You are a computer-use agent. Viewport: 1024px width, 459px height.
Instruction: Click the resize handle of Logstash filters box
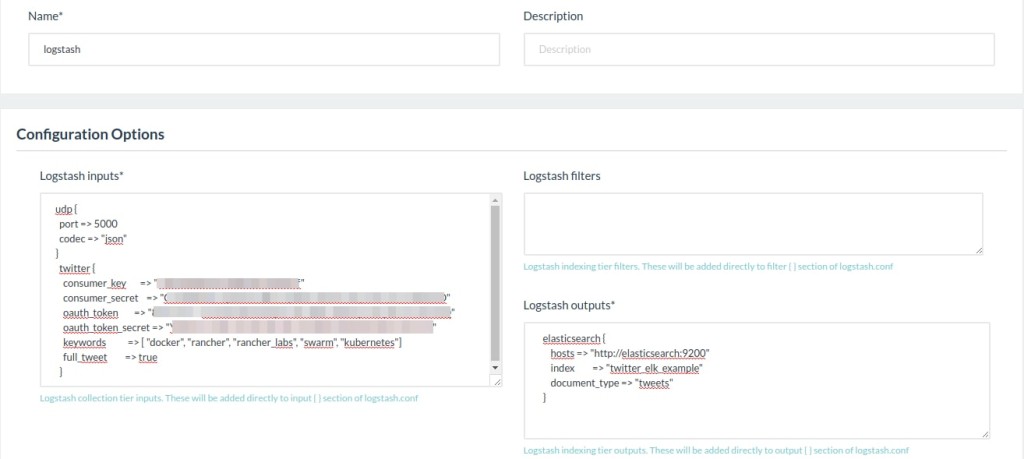[978, 250]
